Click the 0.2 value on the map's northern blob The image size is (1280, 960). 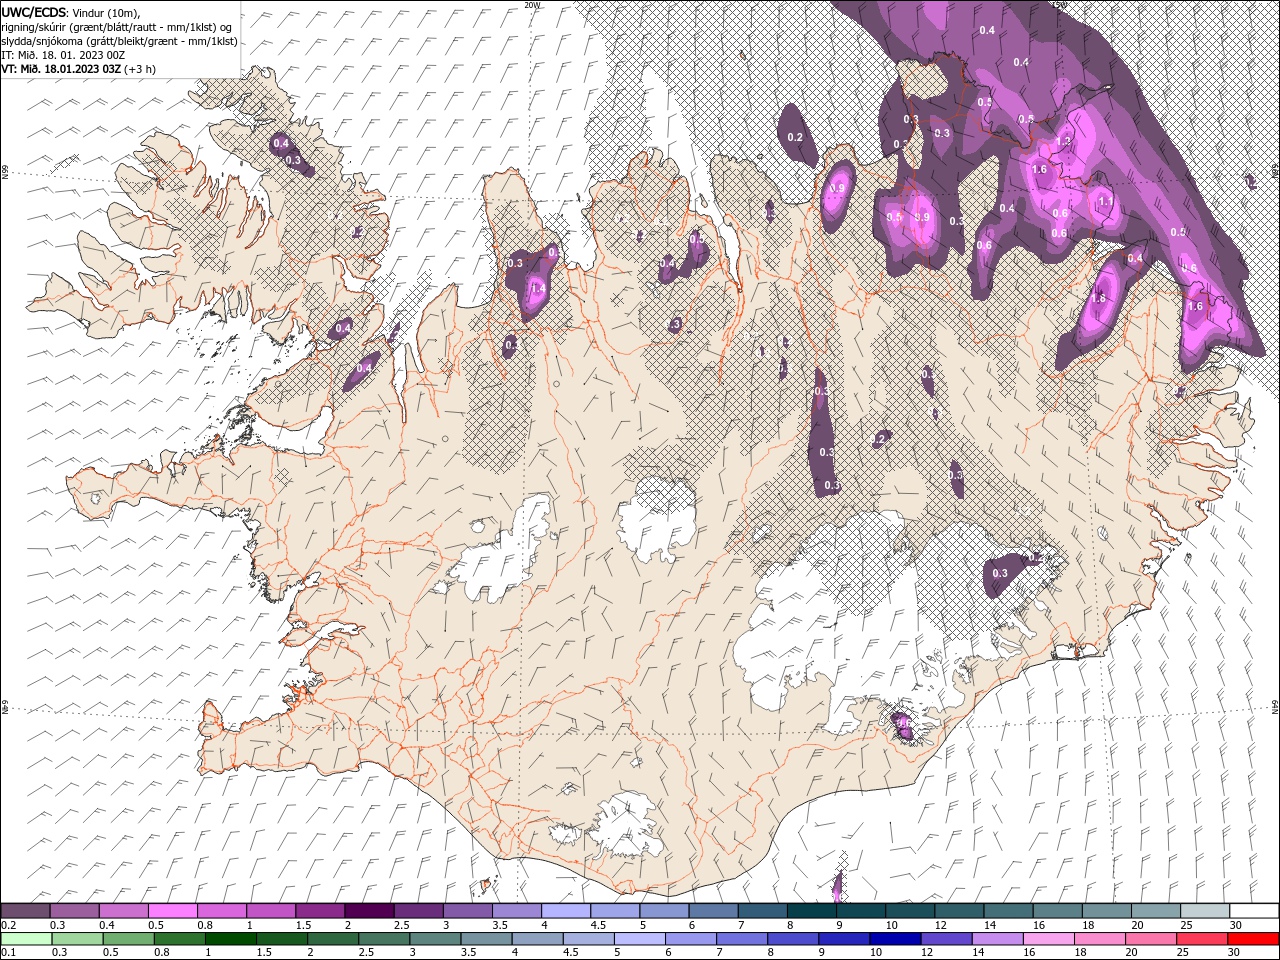pos(796,137)
